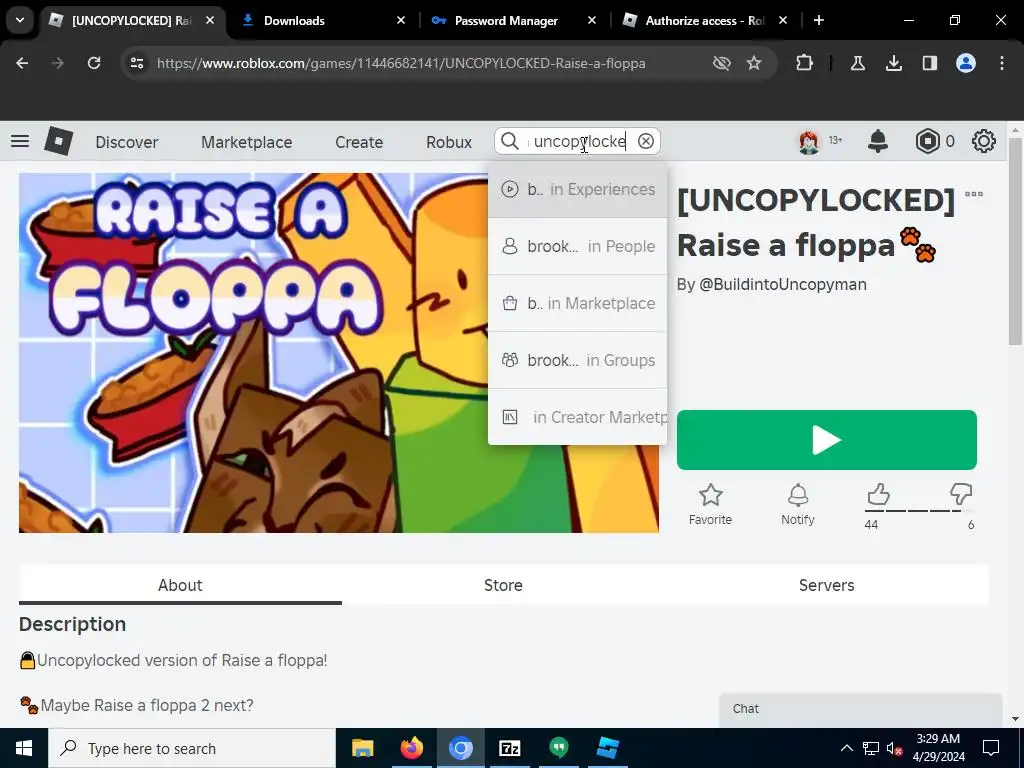The image size is (1024, 768).
Task: Switch to the Store tab
Action: (503, 585)
